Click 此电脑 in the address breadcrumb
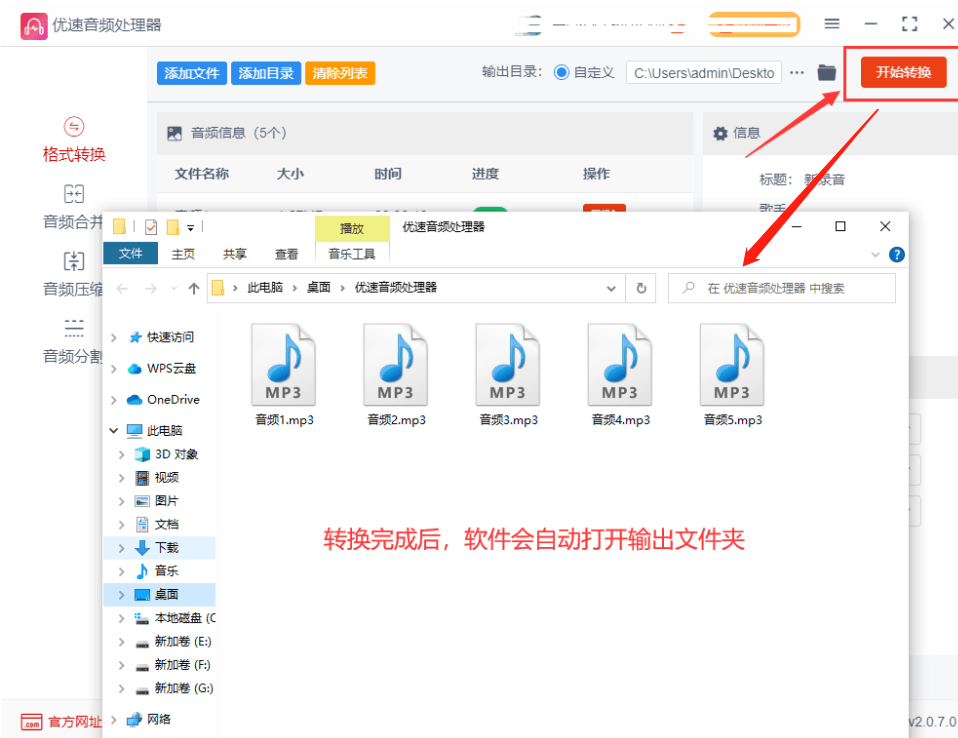 [265, 288]
